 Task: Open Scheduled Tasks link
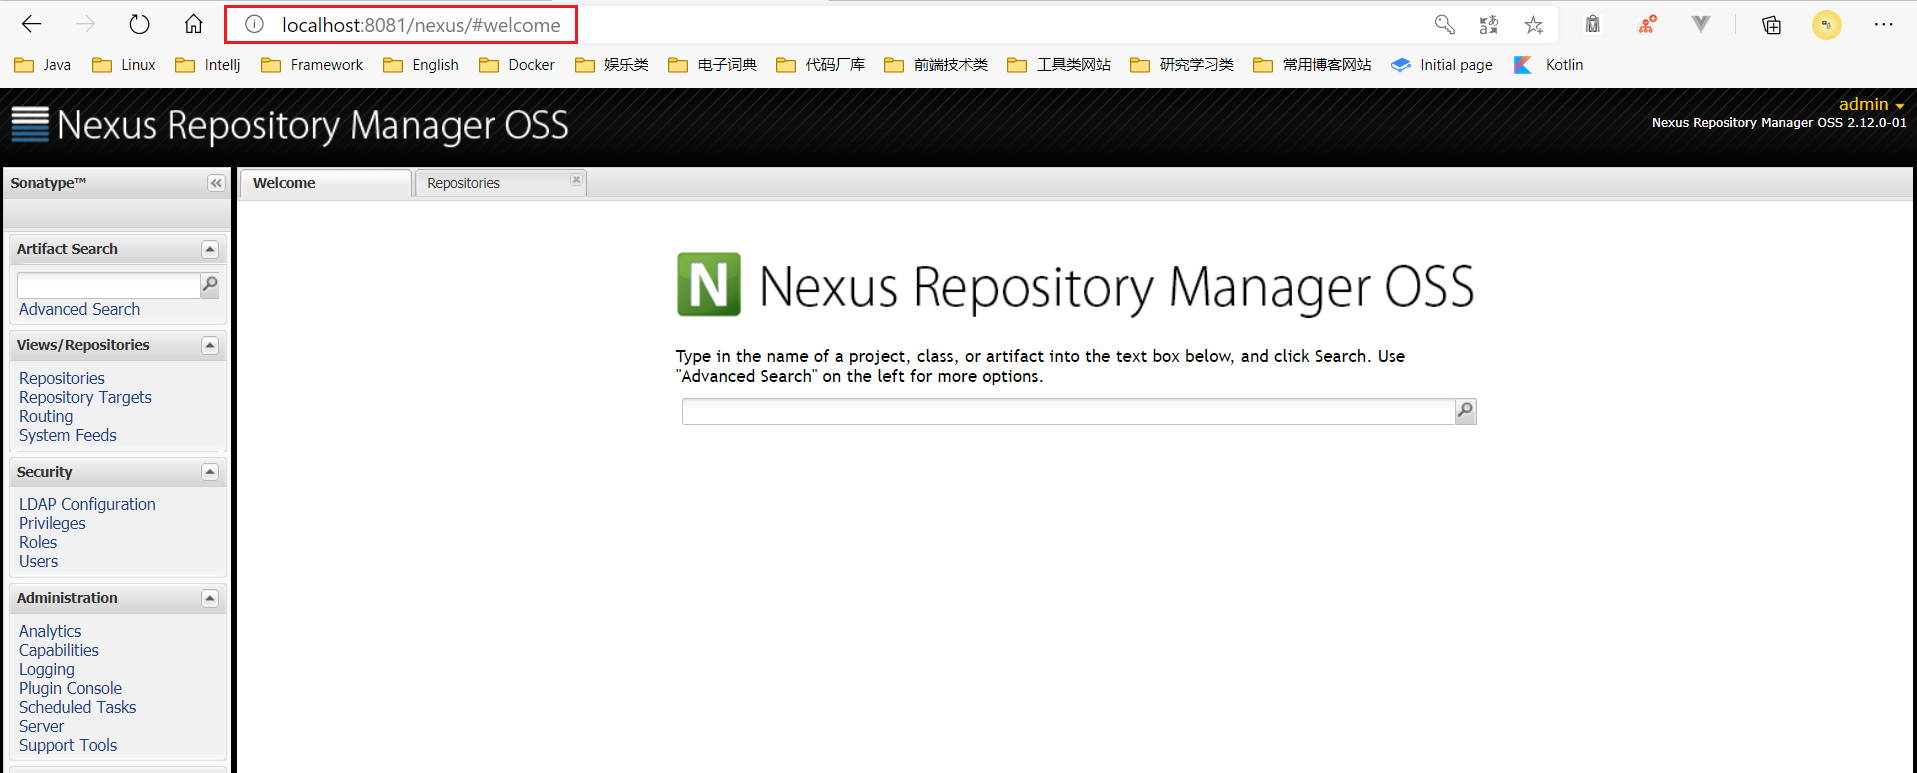click(x=77, y=707)
